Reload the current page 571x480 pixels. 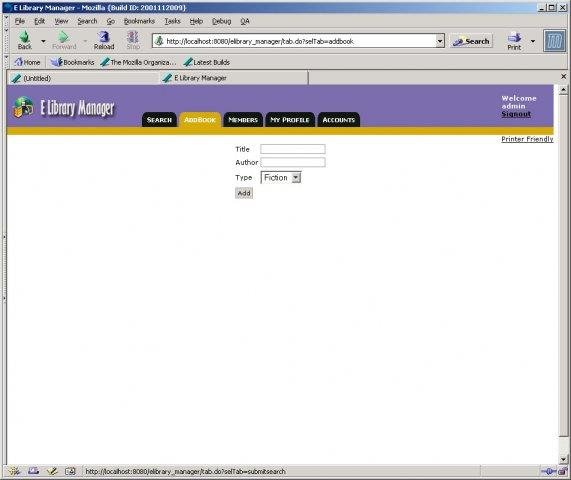pos(104,40)
